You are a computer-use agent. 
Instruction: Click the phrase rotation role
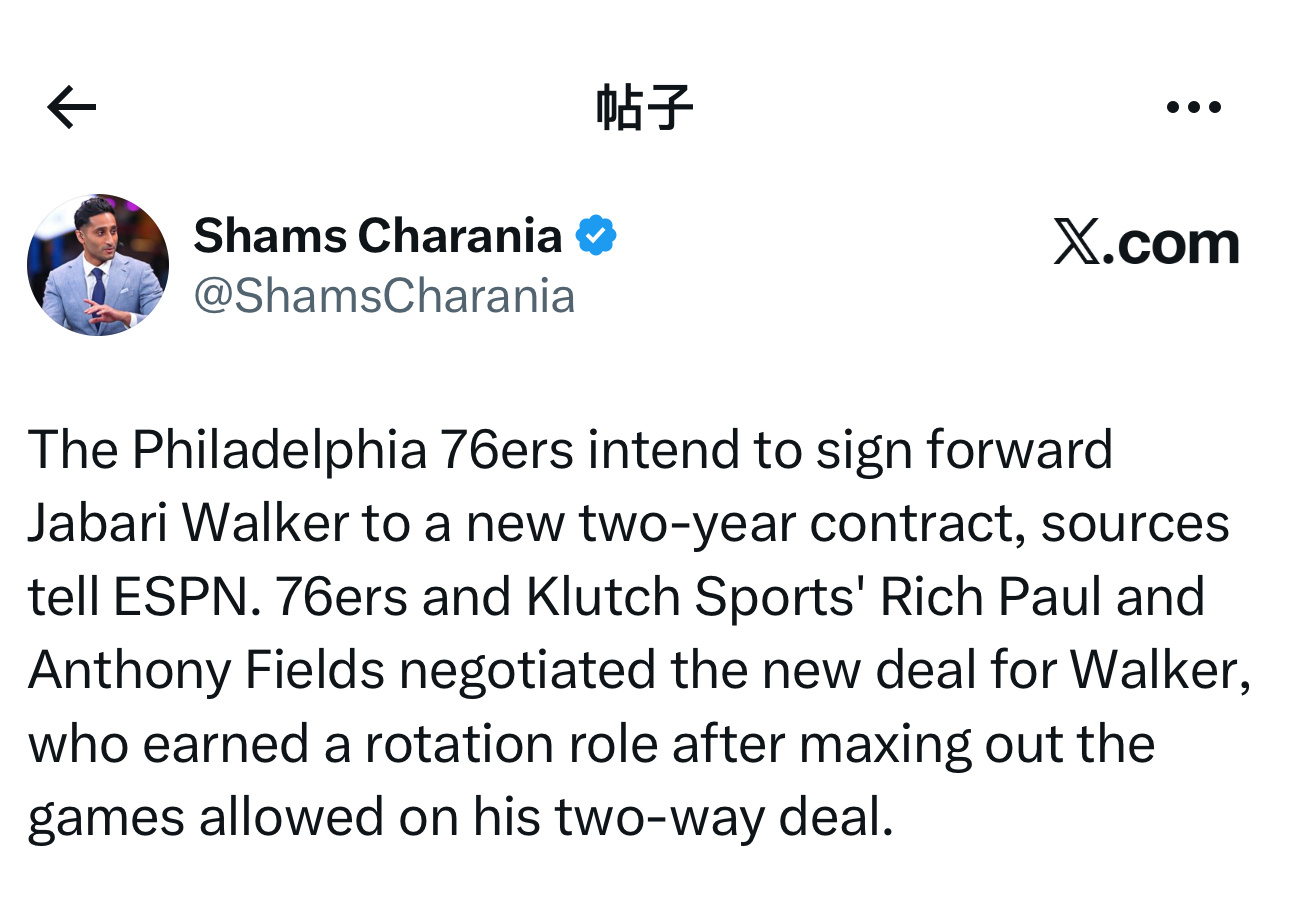[x=510, y=744]
